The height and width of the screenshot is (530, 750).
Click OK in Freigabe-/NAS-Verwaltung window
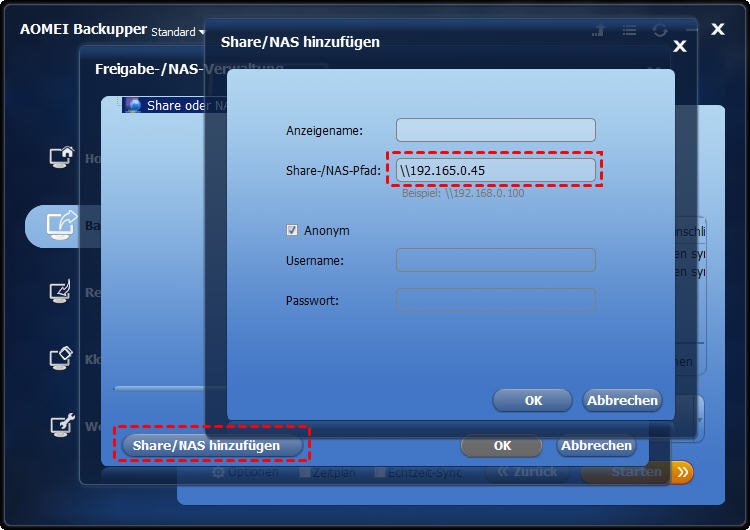point(502,446)
